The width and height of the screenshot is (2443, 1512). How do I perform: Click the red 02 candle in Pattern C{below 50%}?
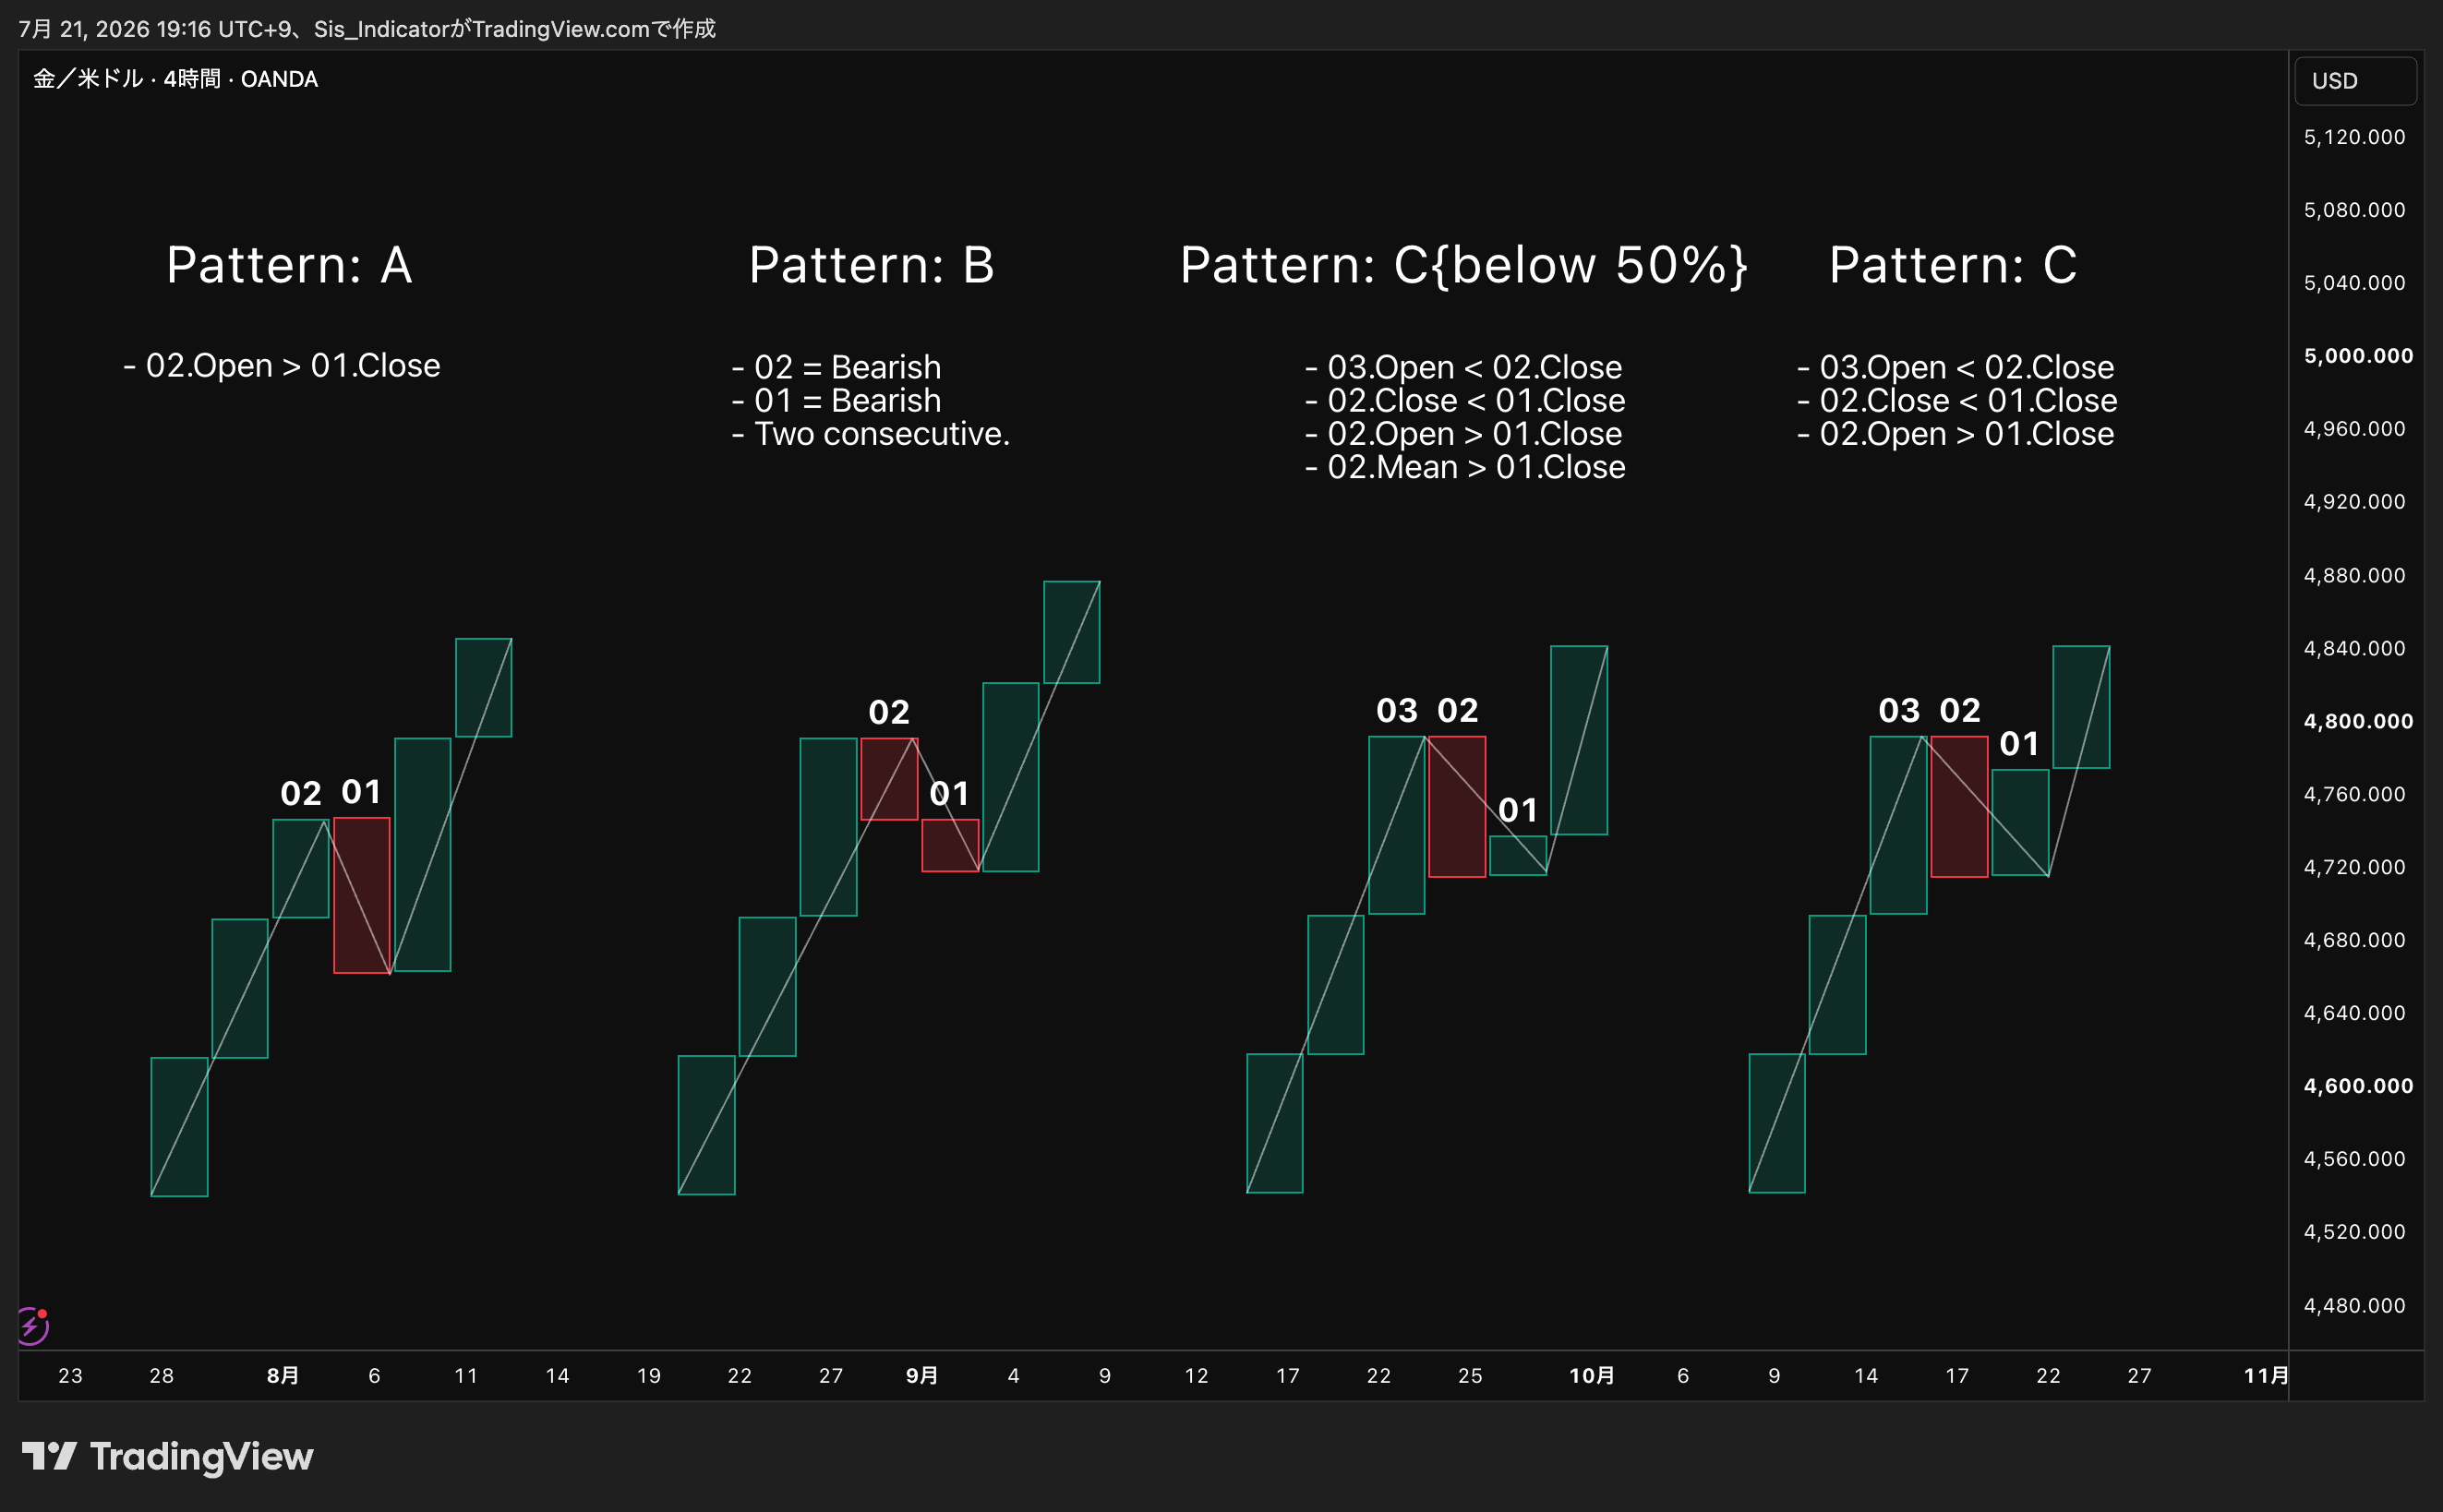click(x=1457, y=807)
